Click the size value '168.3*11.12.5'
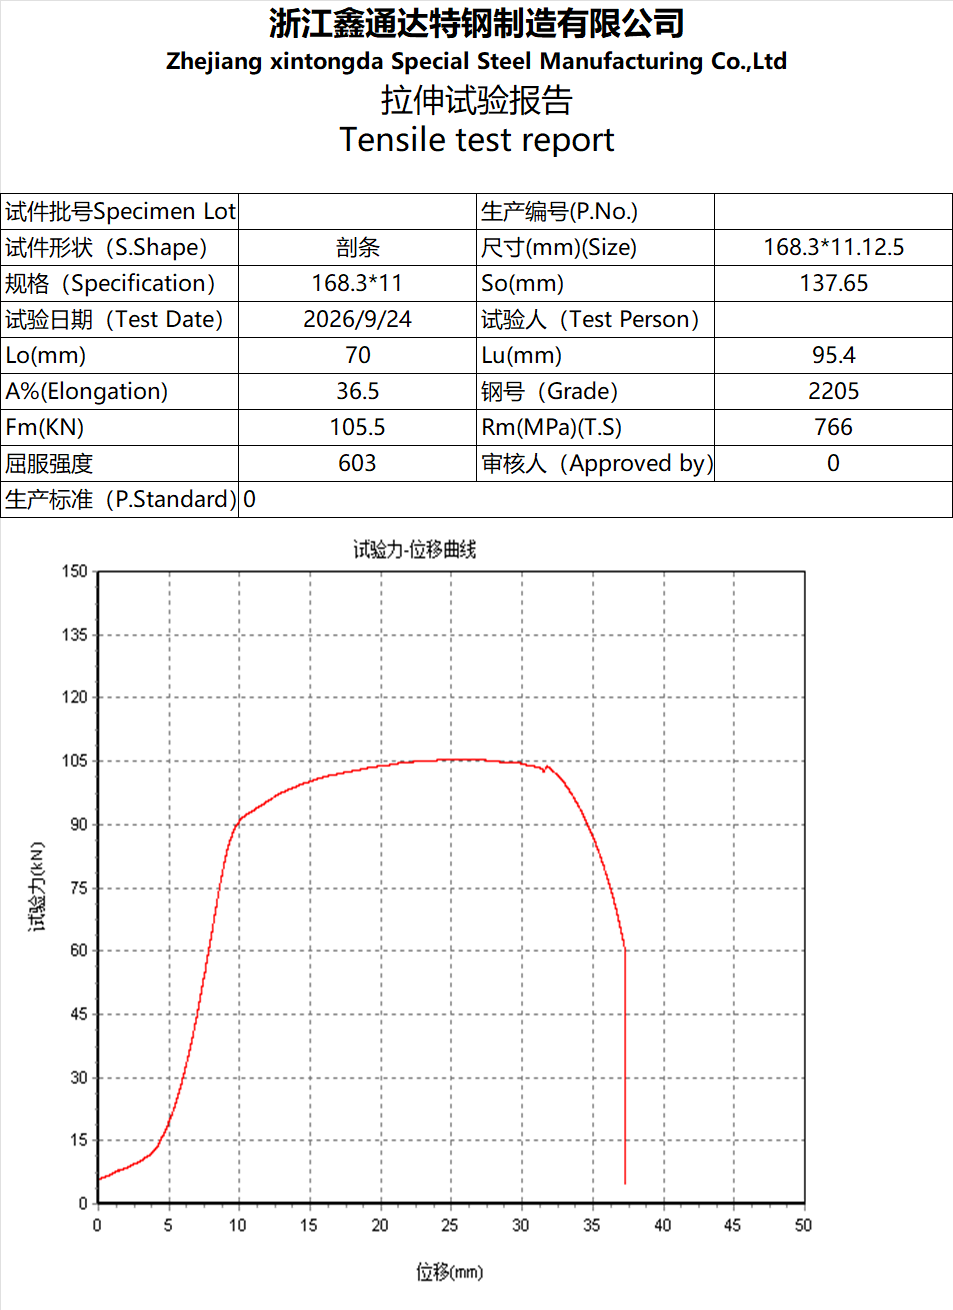Image resolution: width=953 pixels, height=1310 pixels. 833,248
